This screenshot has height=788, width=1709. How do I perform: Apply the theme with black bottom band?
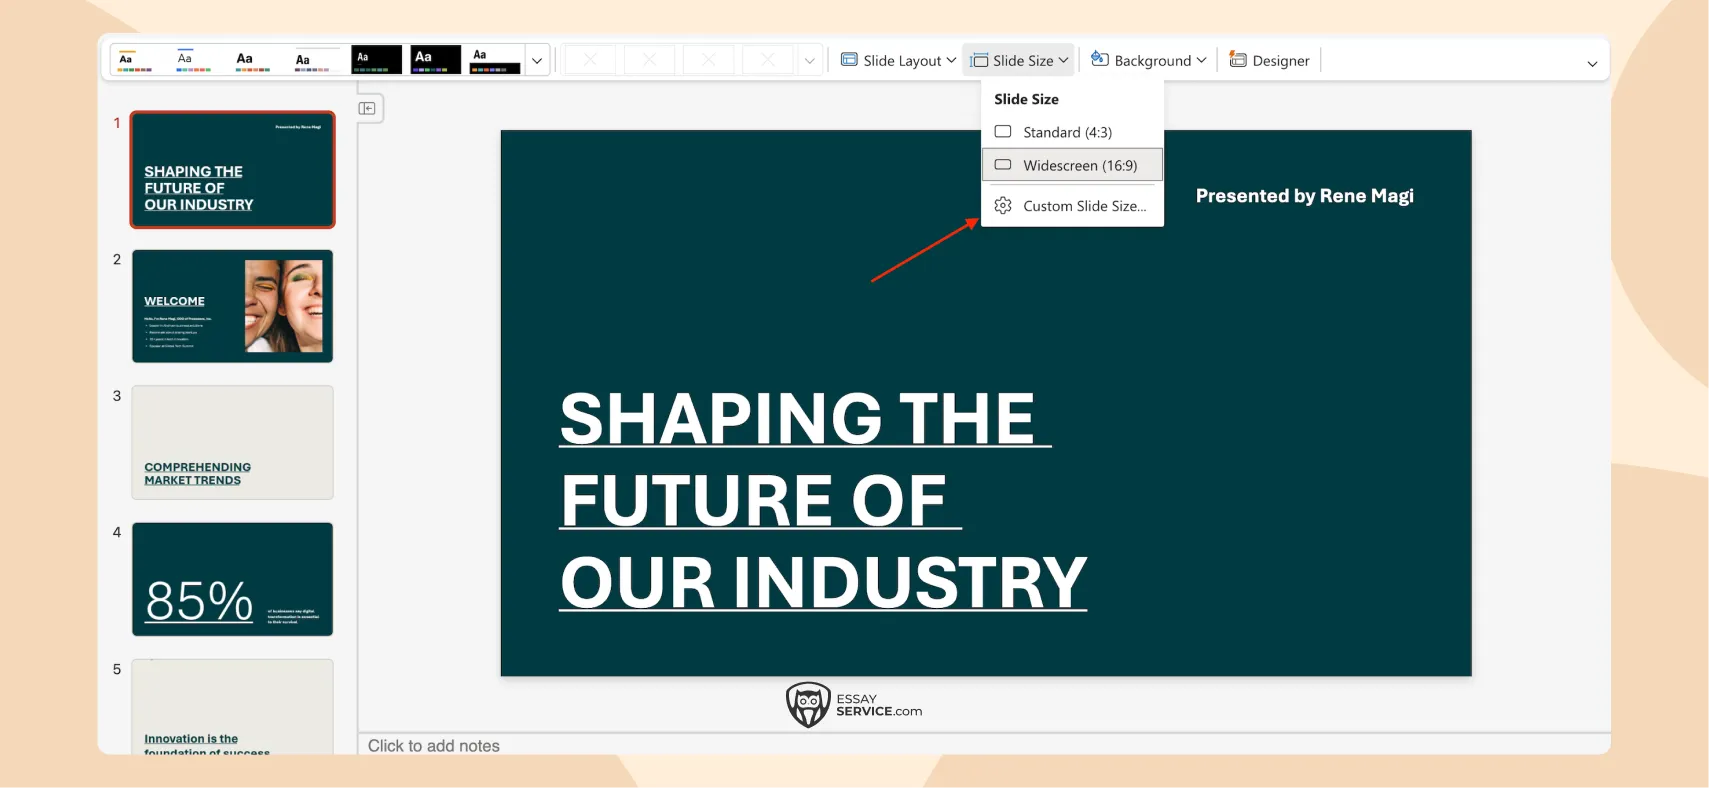pyautogui.click(x=495, y=60)
